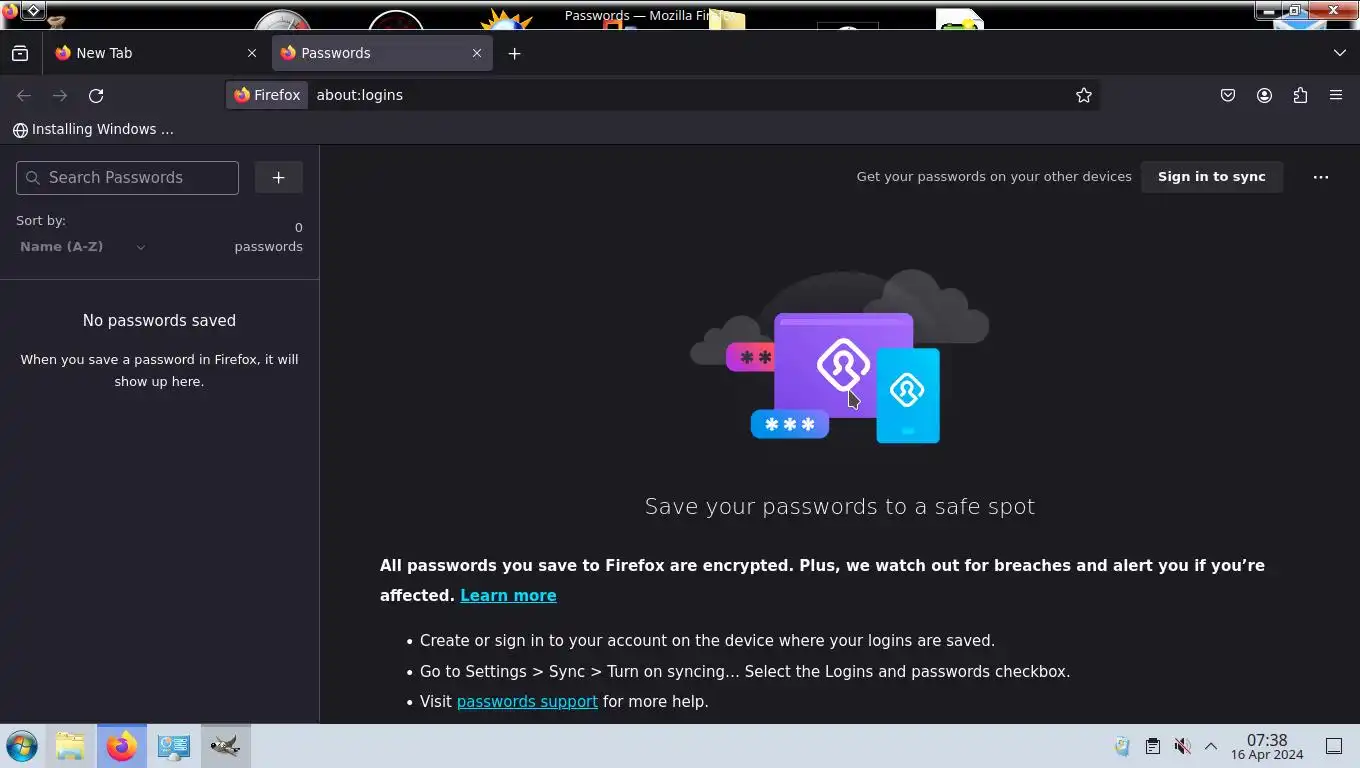
Task: Click the Firefox taskbar icon
Action: (x=122, y=746)
